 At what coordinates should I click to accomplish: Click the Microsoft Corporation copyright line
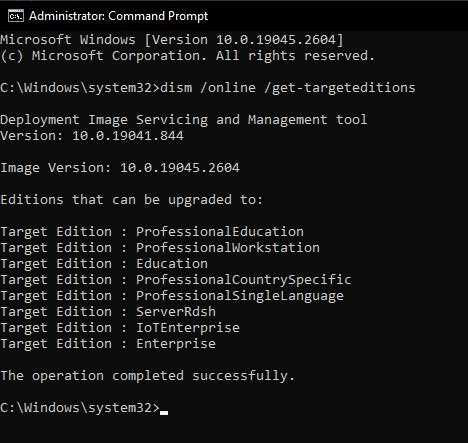[x=188, y=56]
